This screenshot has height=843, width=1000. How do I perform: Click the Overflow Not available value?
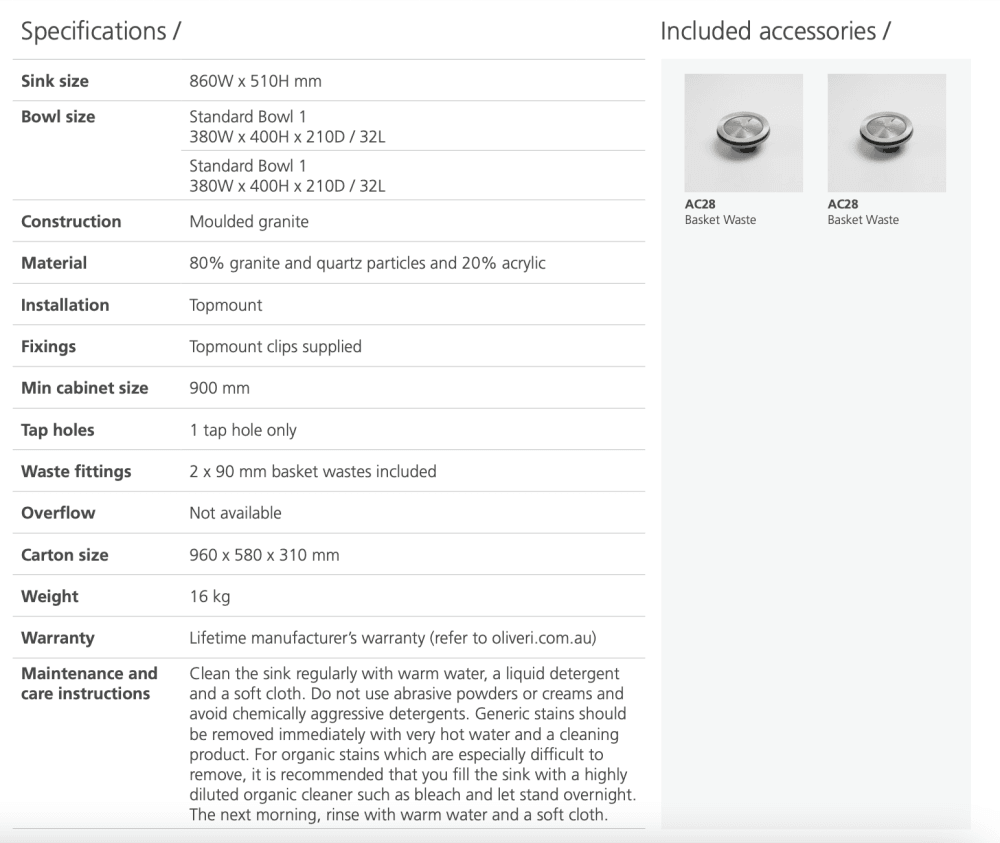(x=235, y=513)
